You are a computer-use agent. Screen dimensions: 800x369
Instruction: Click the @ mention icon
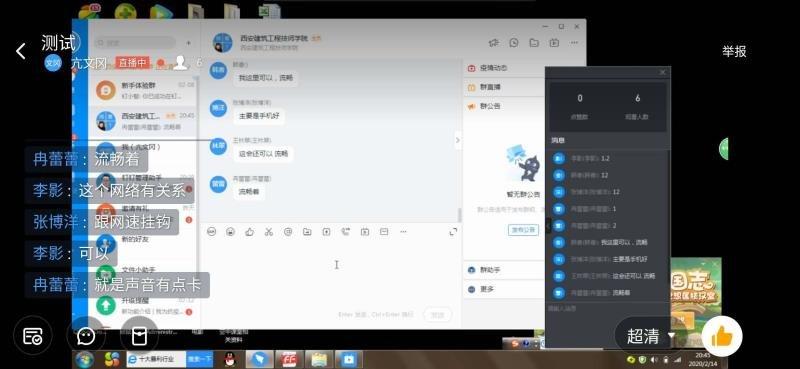tap(288, 232)
